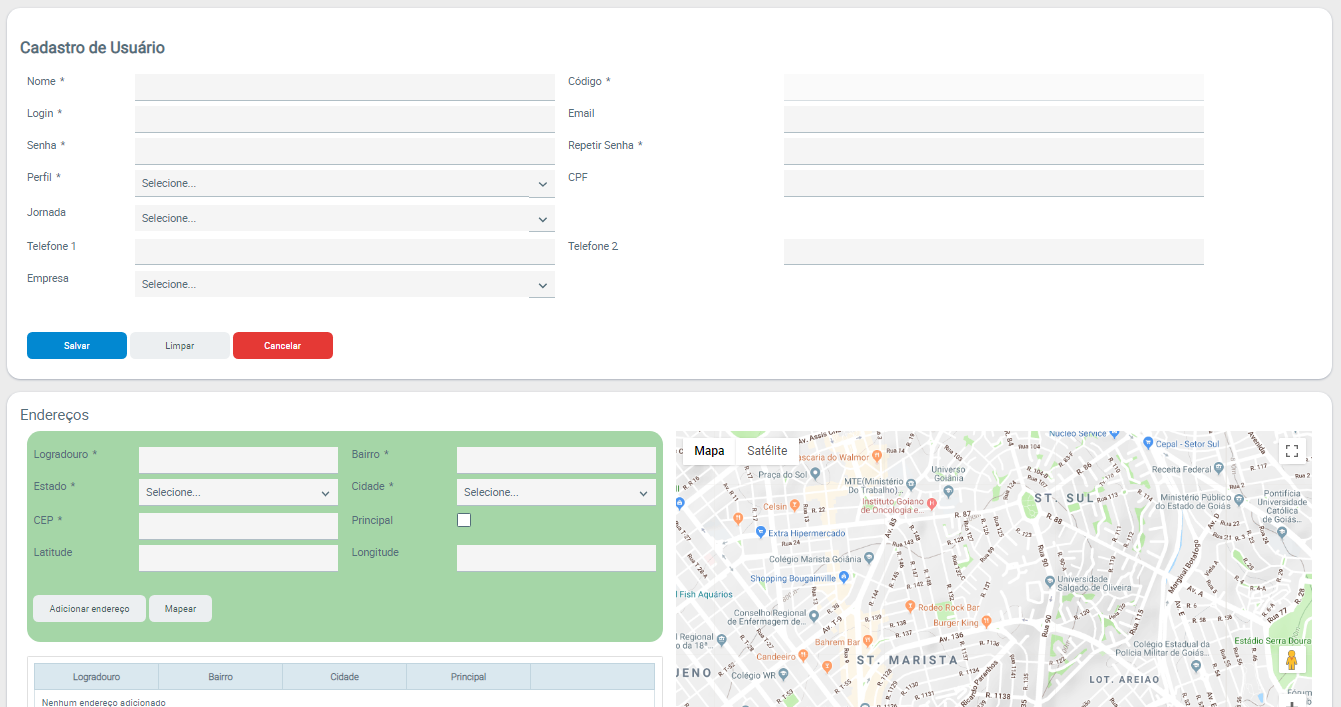Click the Telefone 1 field
Image resolution: width=1341 pixels, height=707 pixels.
pos(344,252)
